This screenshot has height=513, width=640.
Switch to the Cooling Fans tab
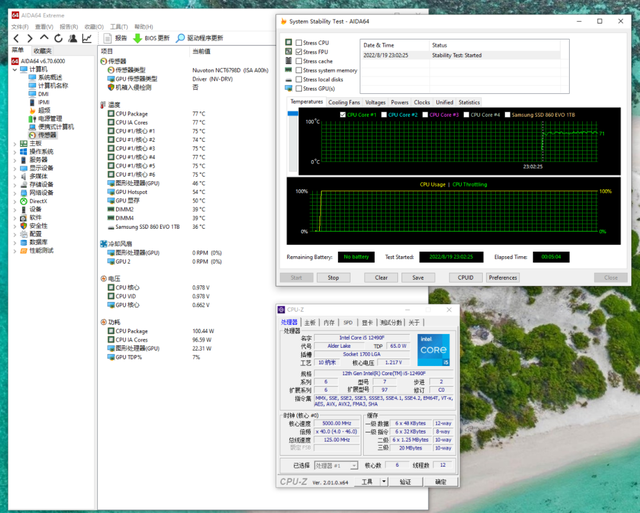[x=344, y=102]
